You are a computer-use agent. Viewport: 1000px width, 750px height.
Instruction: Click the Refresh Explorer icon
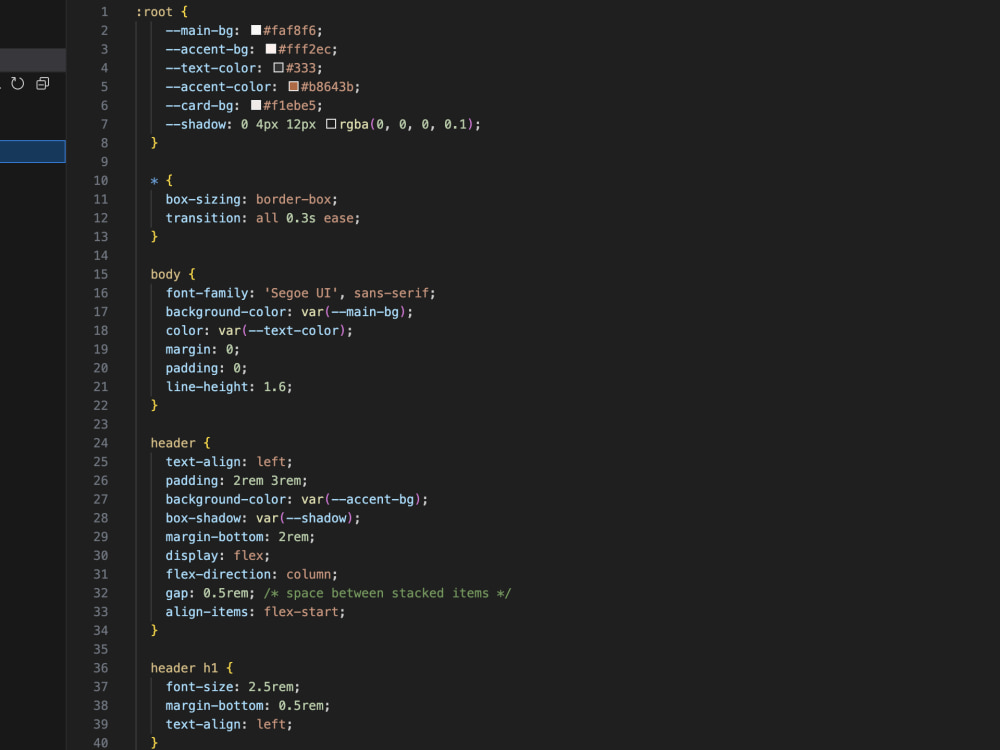click(x=18, y=84)
